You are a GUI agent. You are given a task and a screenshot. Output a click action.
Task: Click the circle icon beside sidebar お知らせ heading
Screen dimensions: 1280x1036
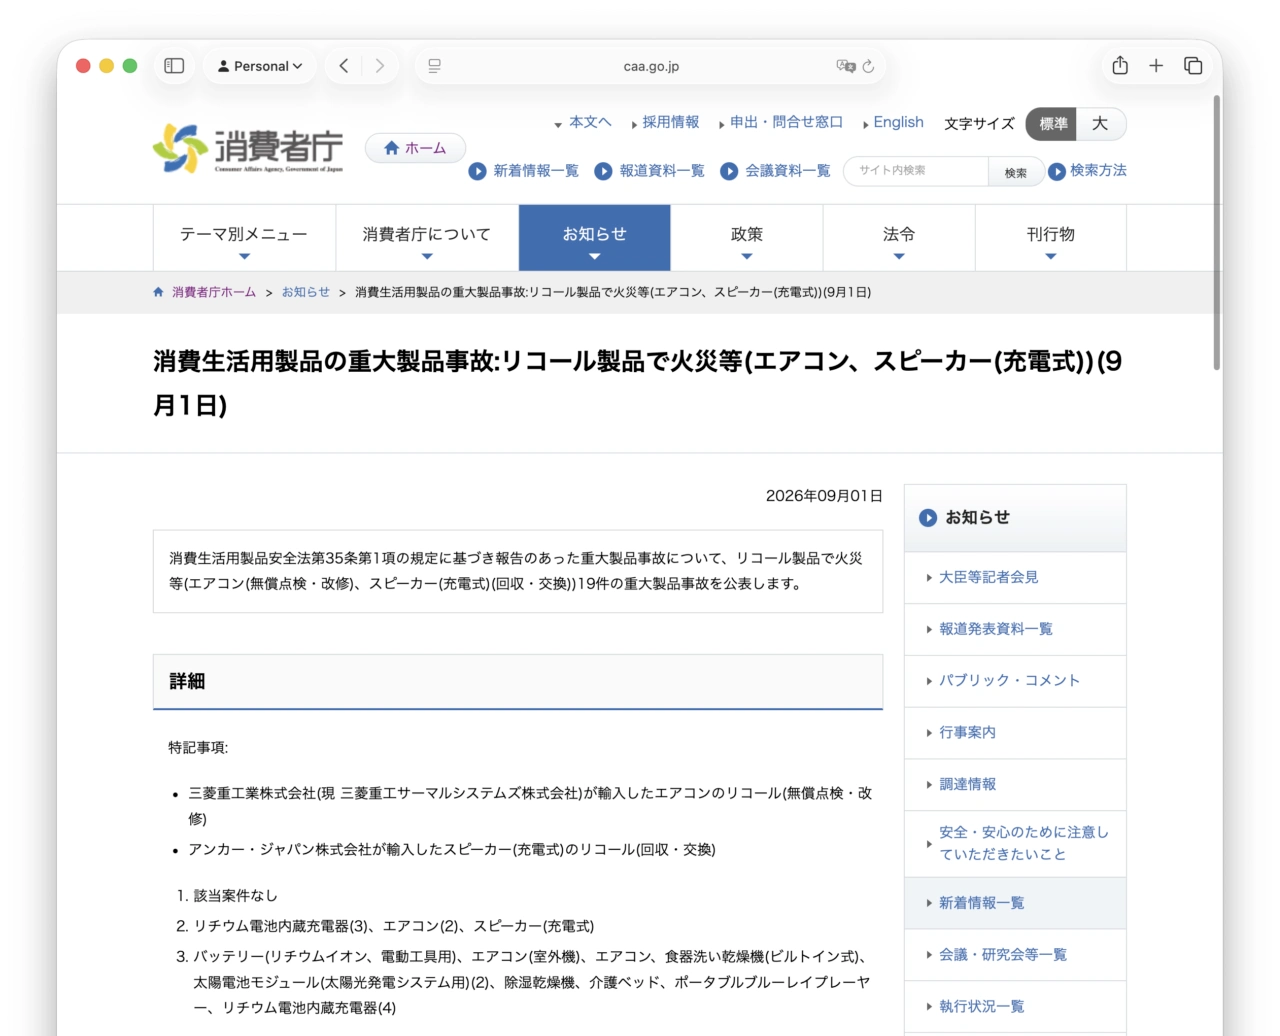928,518
